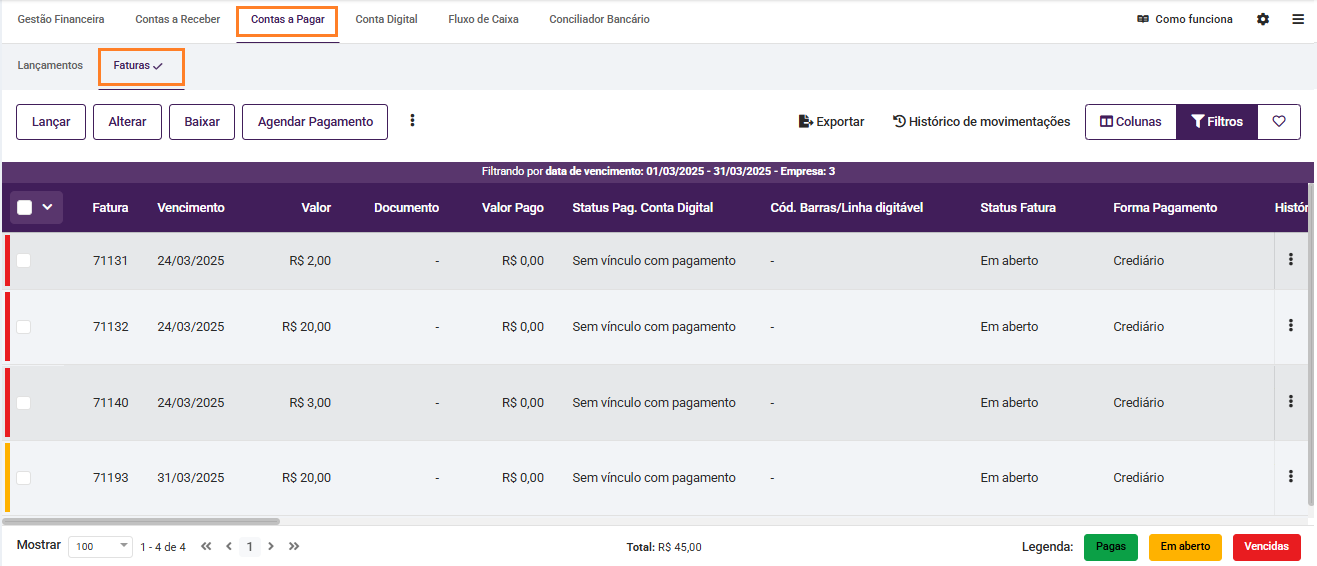
Task: Open the settings gear icon
Action: [1263, 19]
